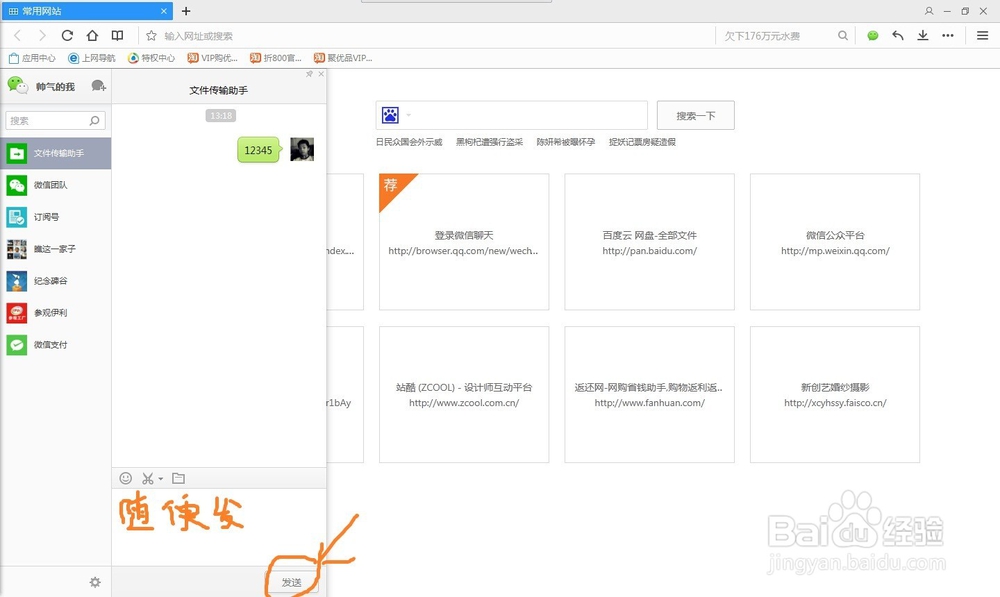Viewport: 1000px width, 597px height.
Task: Click the WeChat contact search field
Action: (x=55, y=121)
